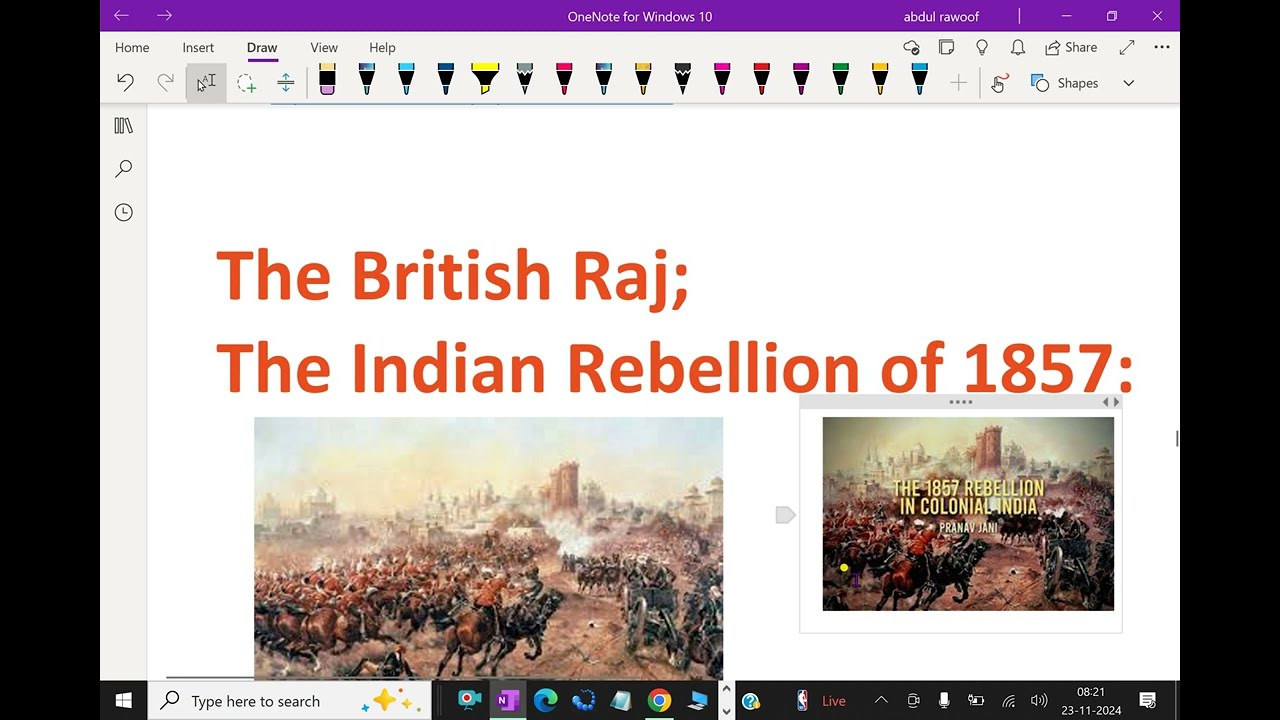Screen dimensions: 1280x720
Task: Open recent notes clock icon
Action: pyautogui.click(x=124, y=212)
